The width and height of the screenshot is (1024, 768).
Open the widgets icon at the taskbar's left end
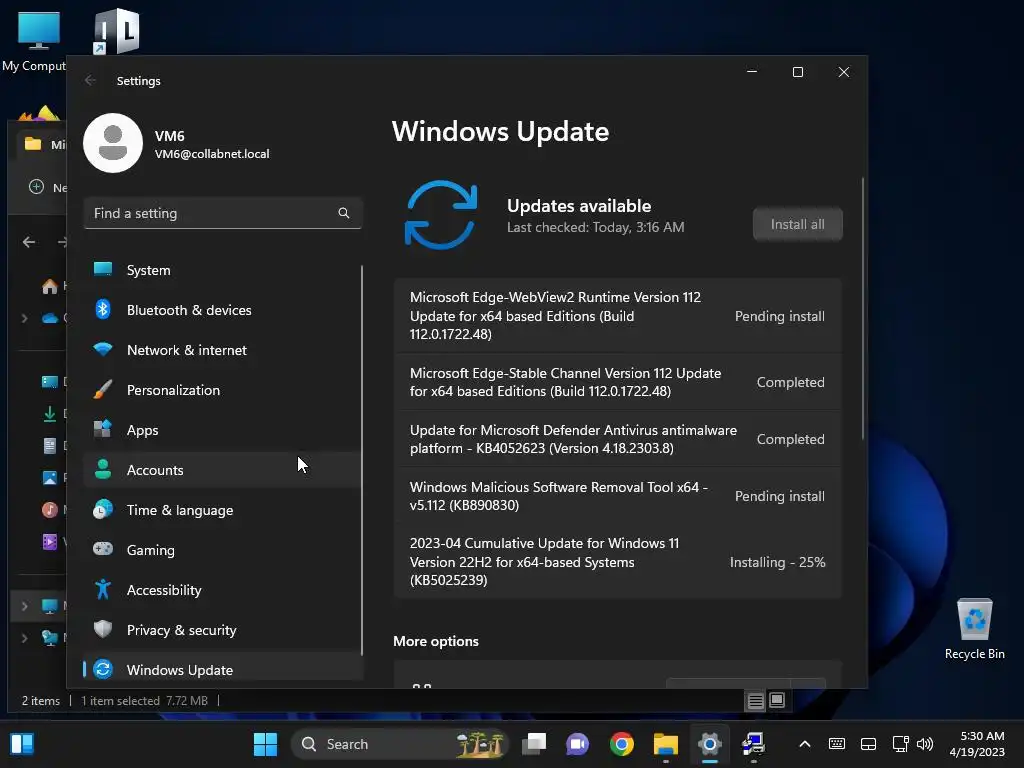pyautogui.click(x=22, y=744)
